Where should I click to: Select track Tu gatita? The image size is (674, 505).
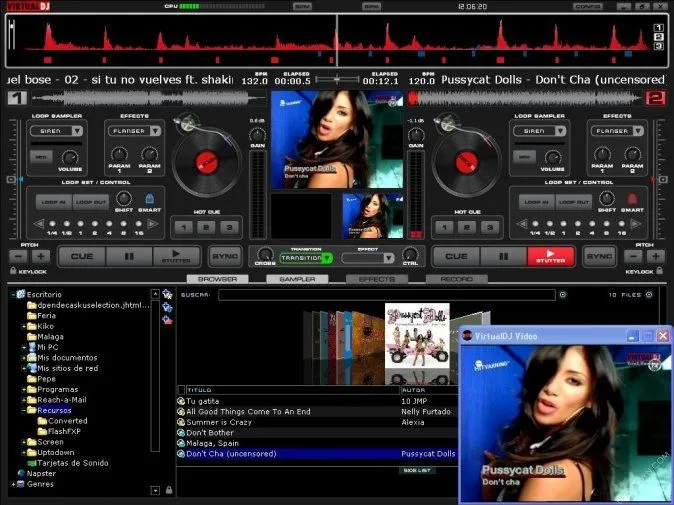coord(317,401)
